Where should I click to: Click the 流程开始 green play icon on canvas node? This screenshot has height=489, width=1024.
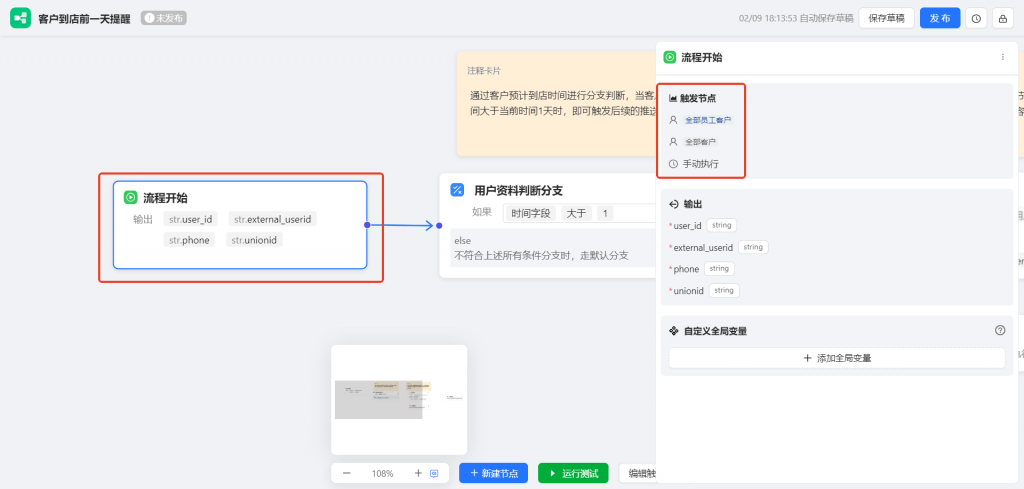pos(131,197)
